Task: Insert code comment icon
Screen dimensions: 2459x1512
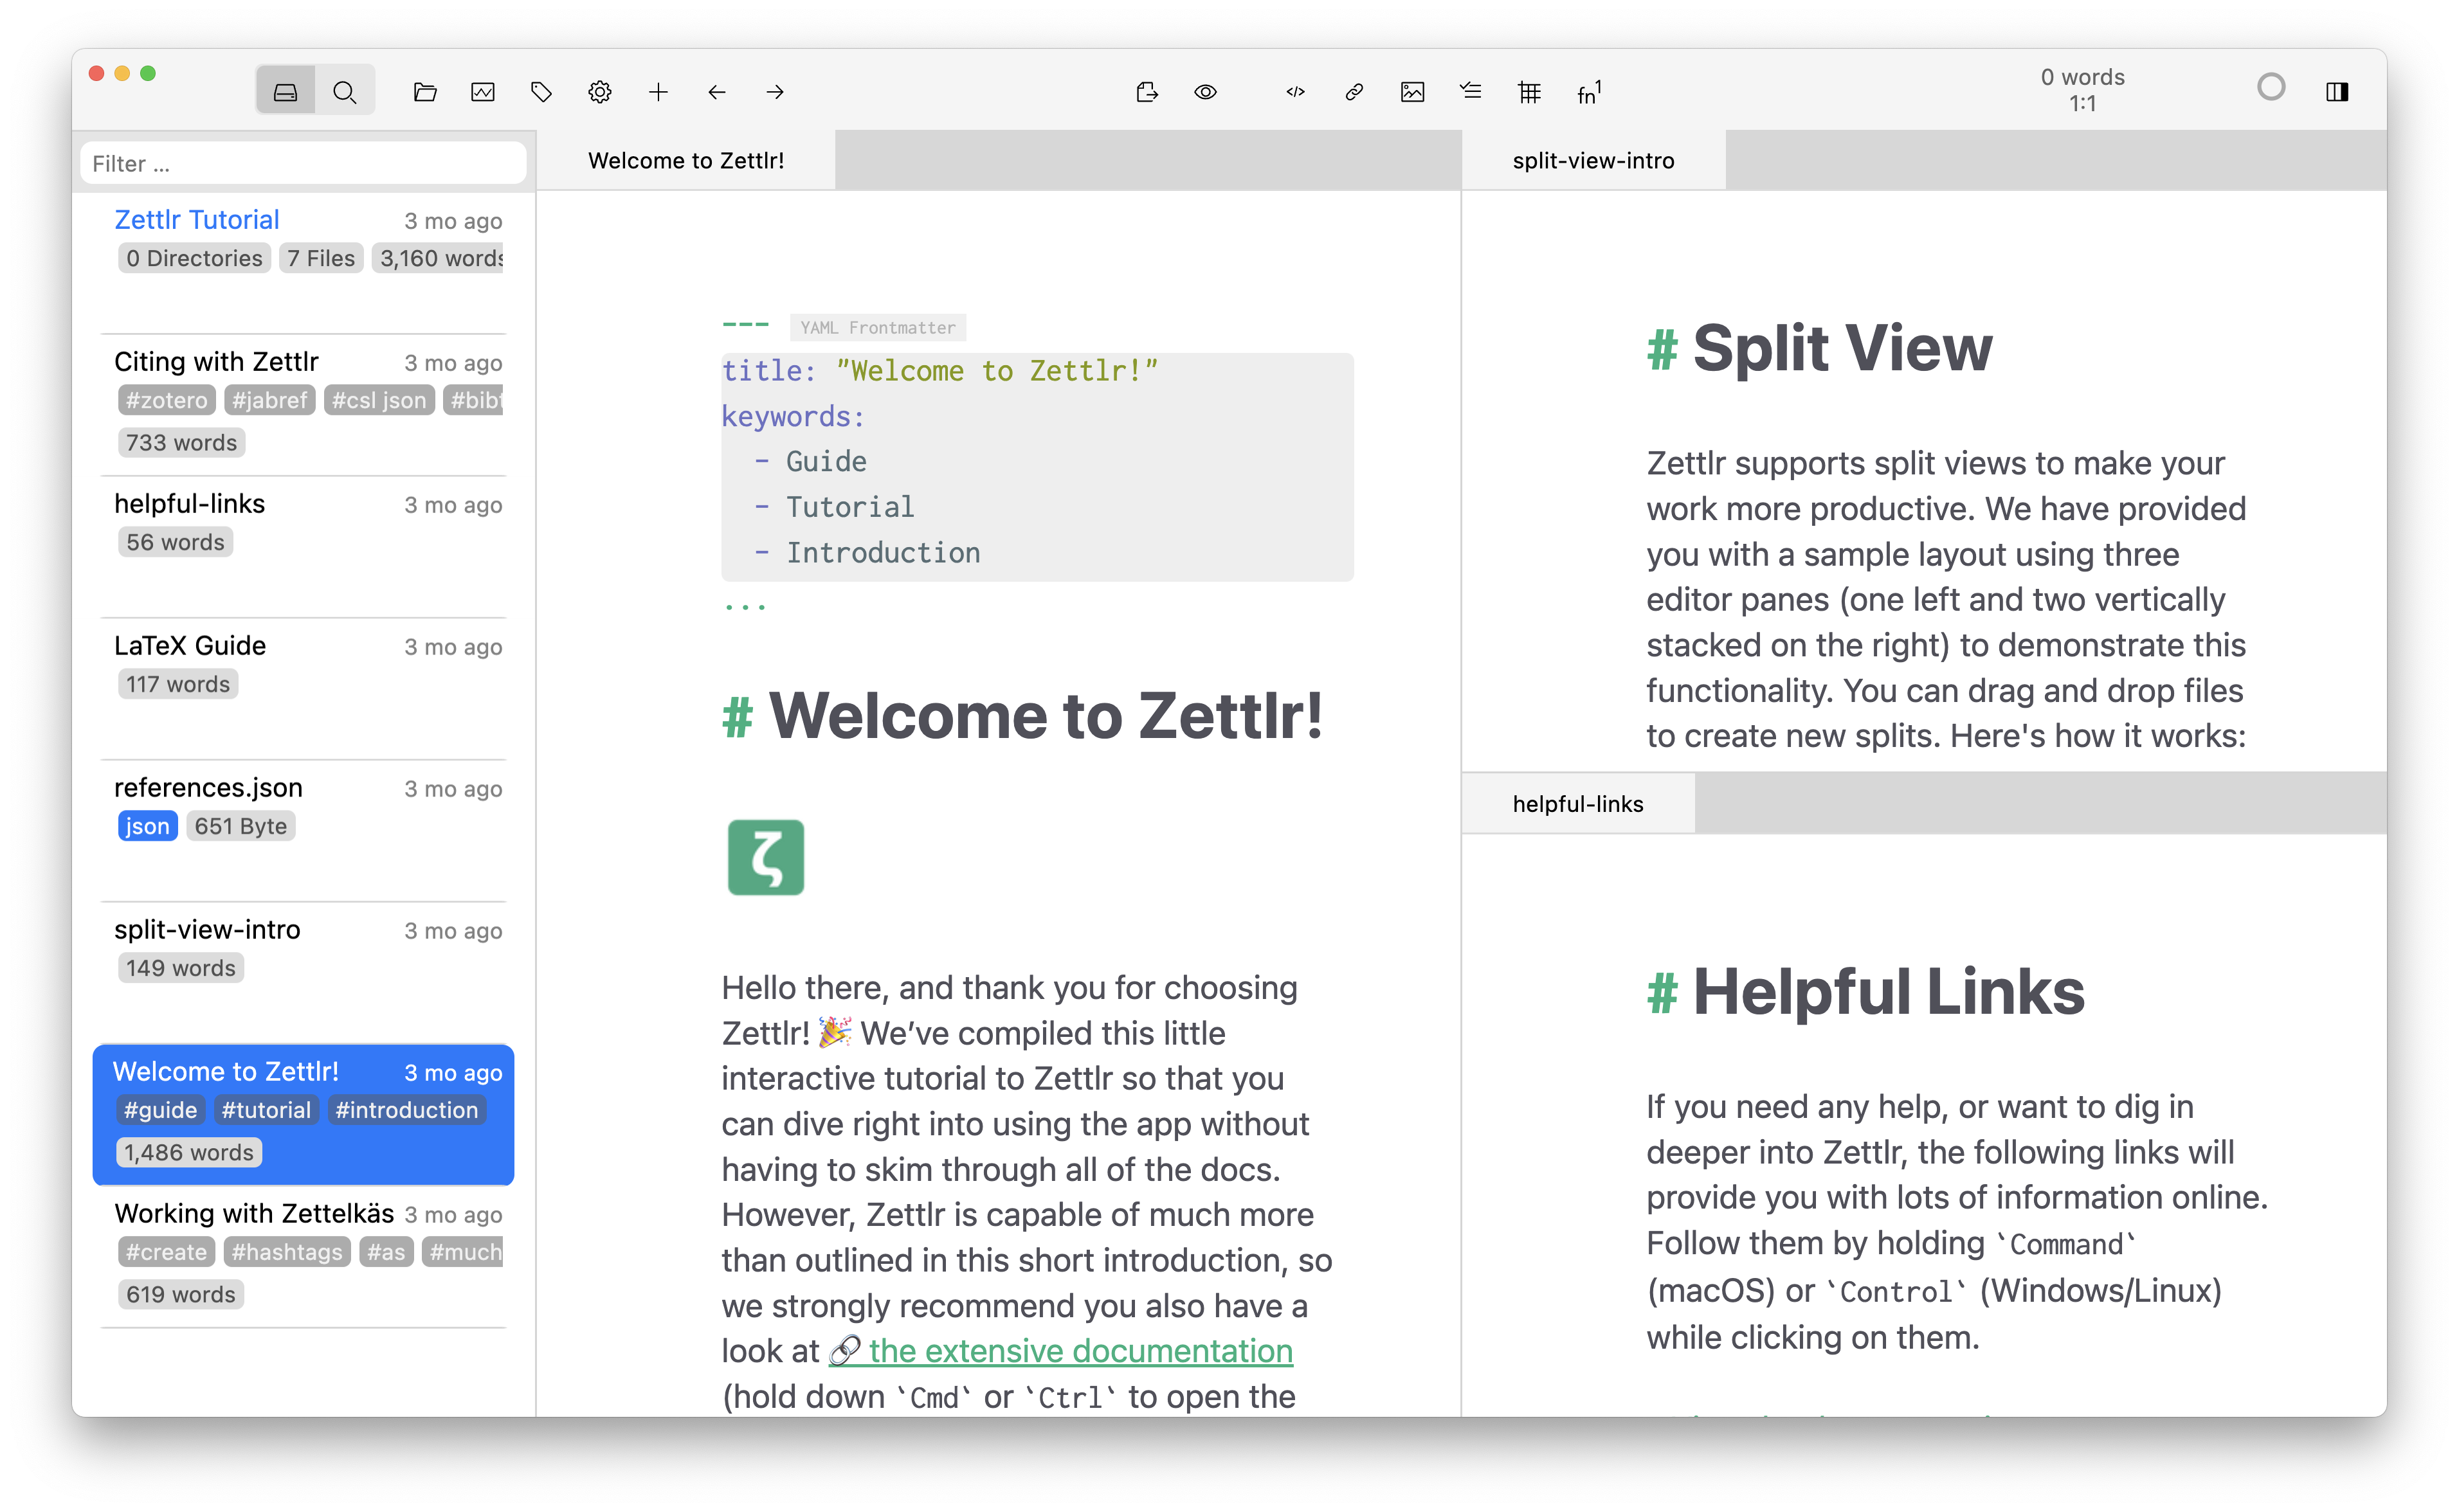Action: (x=1295, y=92)
